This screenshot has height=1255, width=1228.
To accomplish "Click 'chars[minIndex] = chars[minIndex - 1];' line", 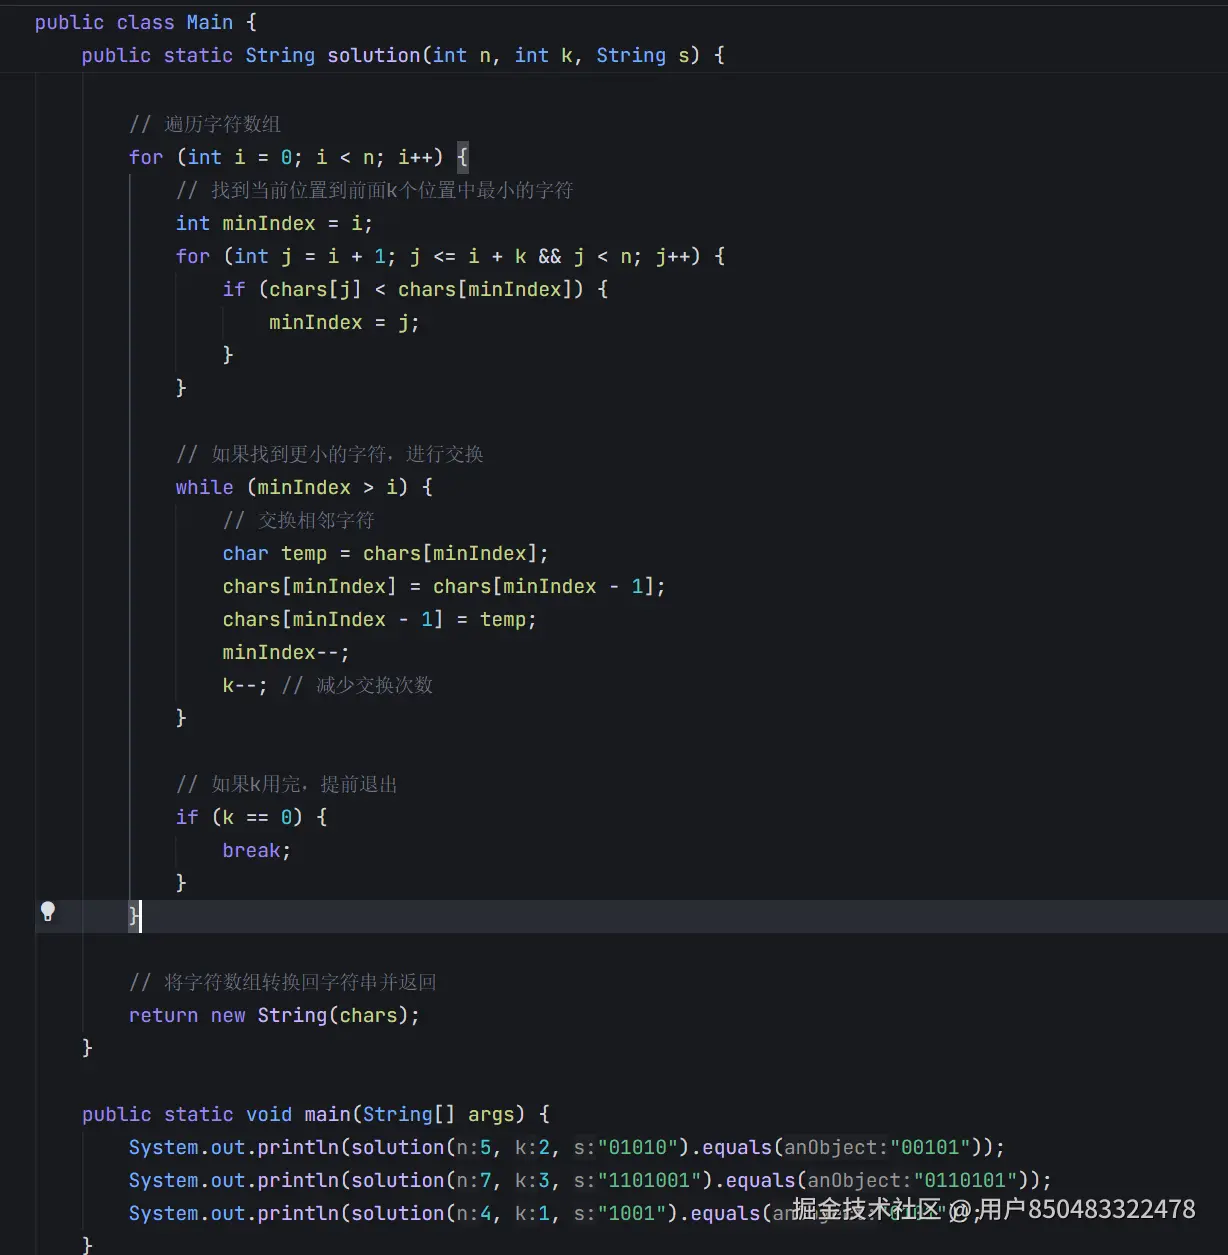I will click(x=444, y=586).
